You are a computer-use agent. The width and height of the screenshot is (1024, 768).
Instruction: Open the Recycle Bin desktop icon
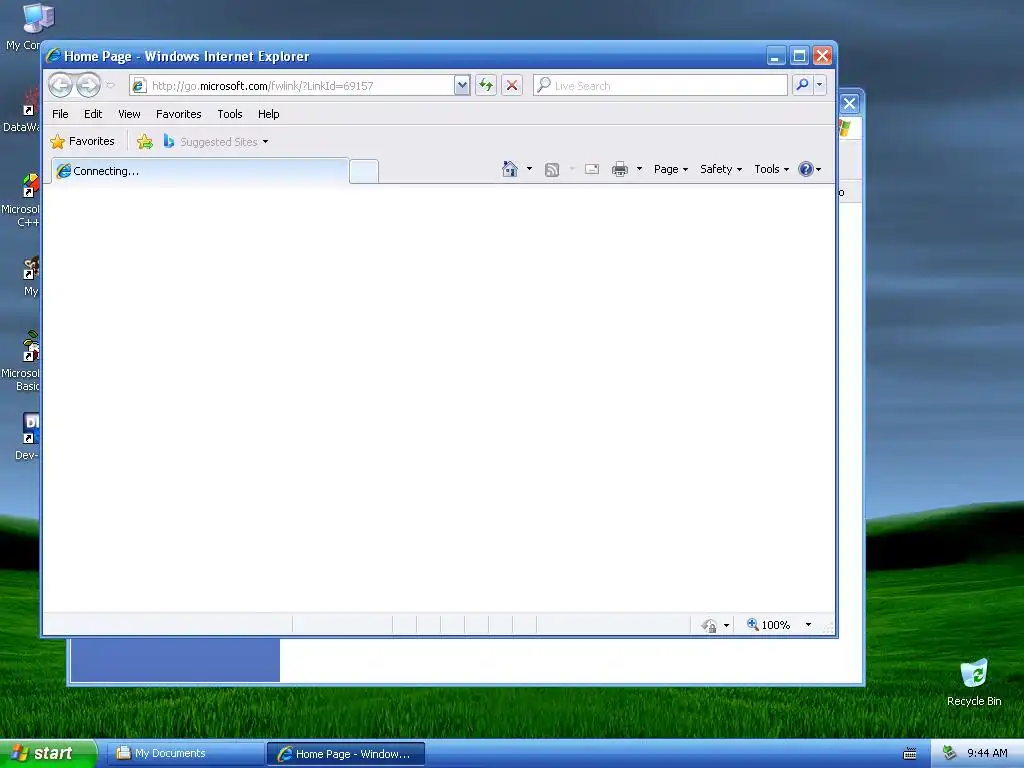(974, 682)
